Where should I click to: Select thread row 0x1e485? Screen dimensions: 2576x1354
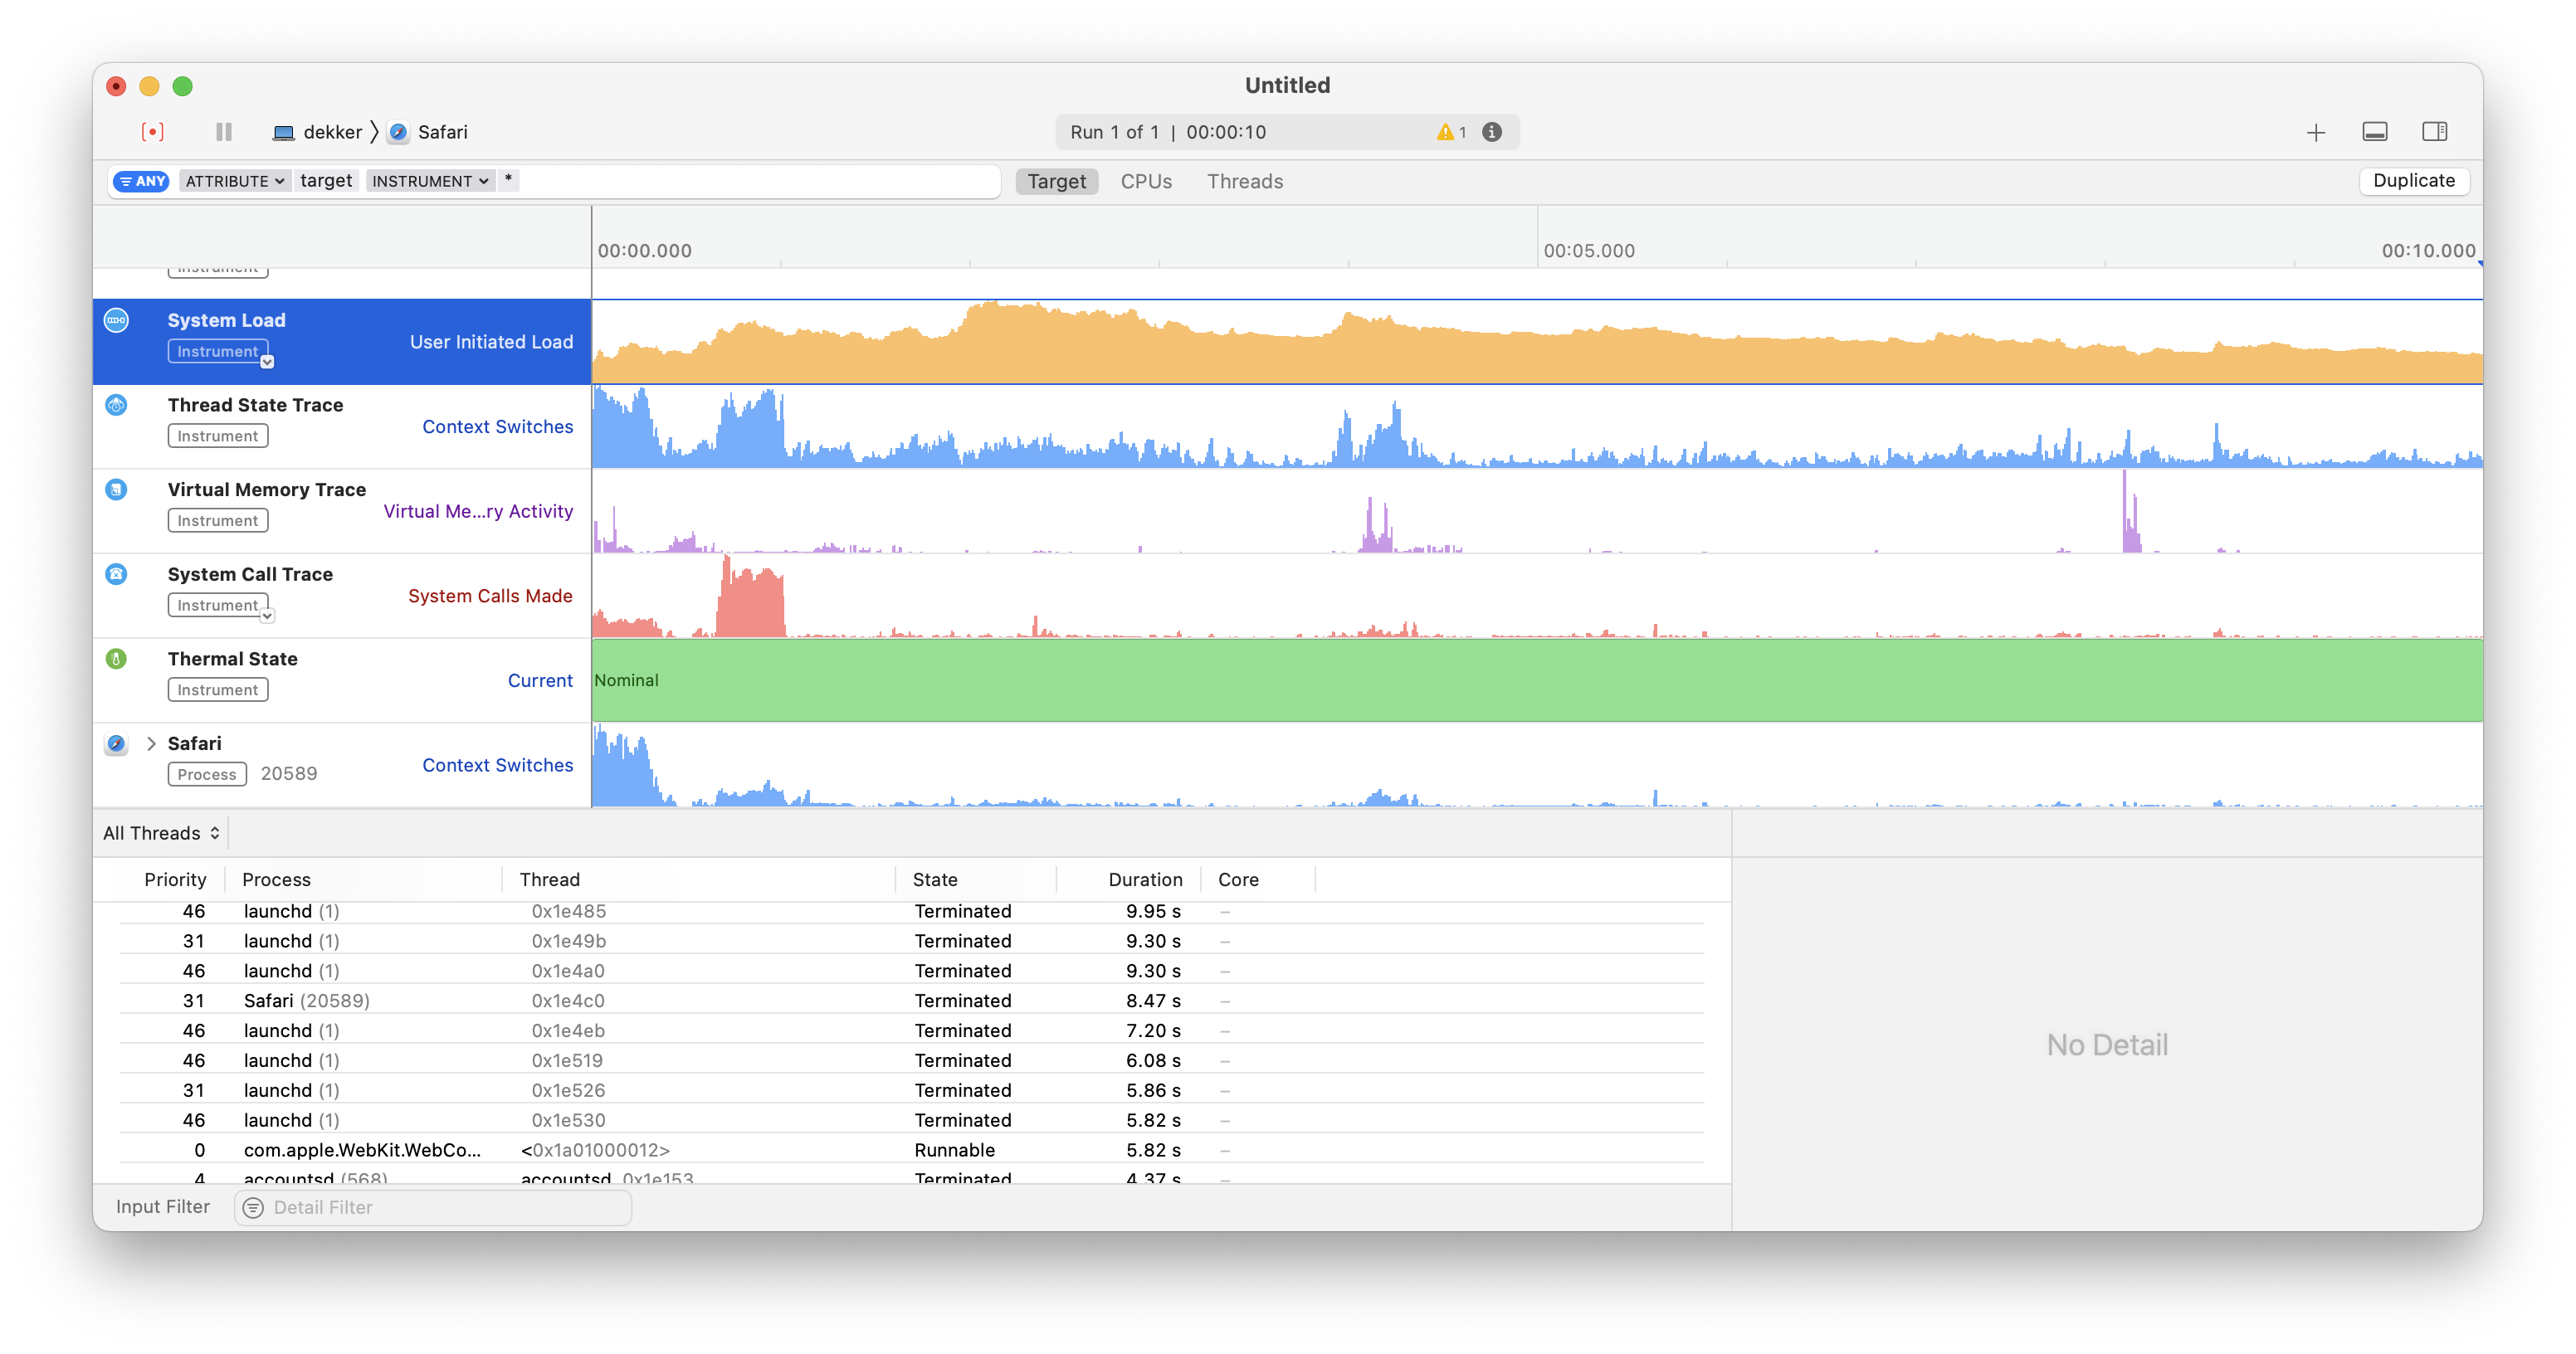(x=911, y=911)
